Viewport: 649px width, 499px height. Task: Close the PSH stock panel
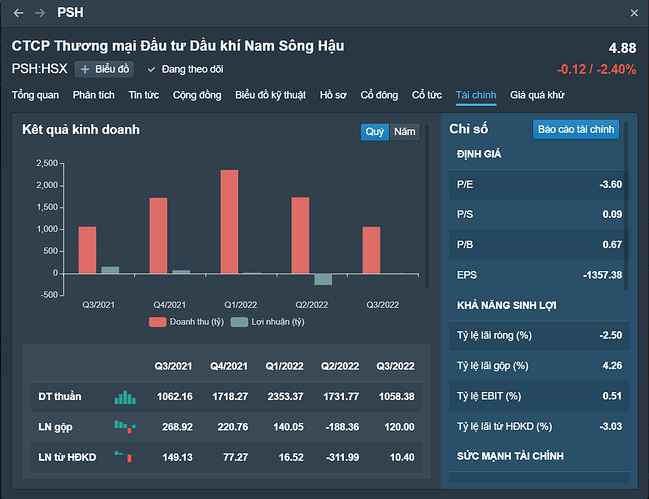tap(634, 13)
